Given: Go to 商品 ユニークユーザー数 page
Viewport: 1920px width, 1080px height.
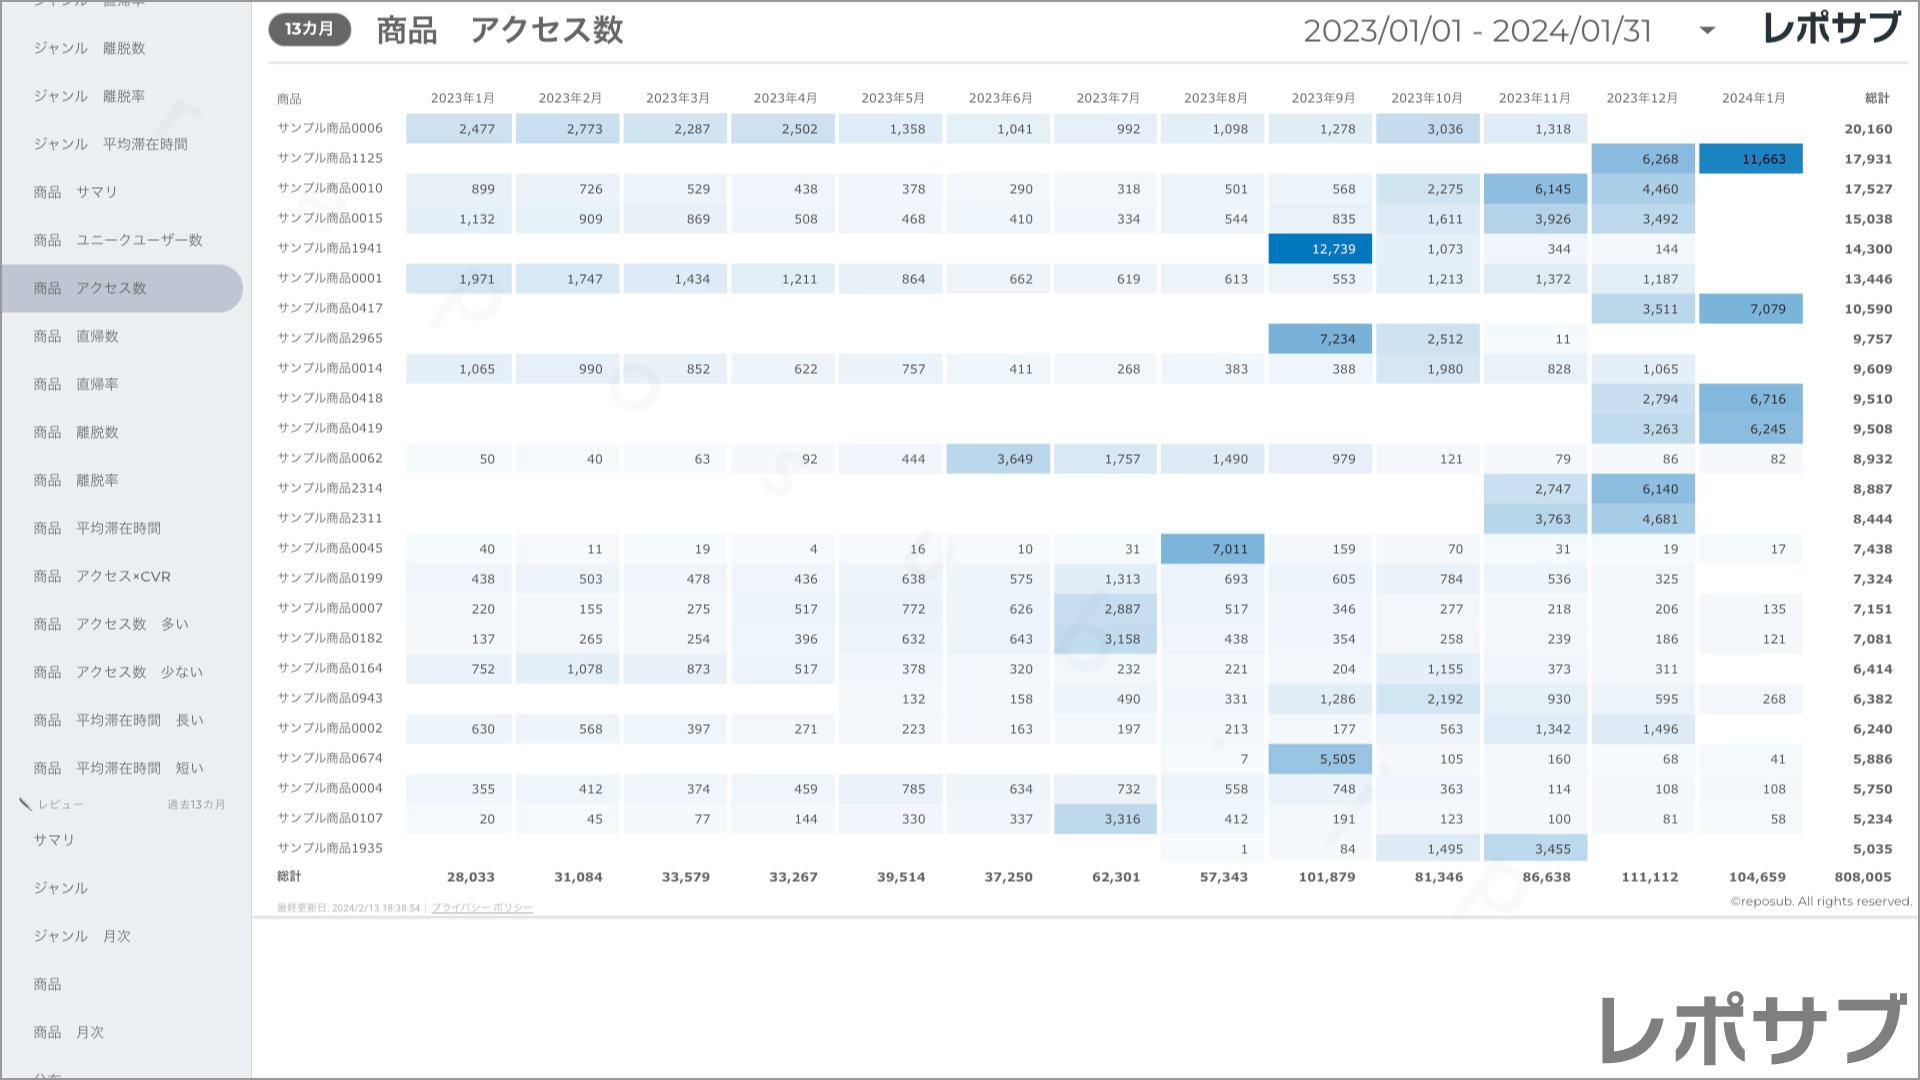Looking at the screenshot, I should (118, 240).
